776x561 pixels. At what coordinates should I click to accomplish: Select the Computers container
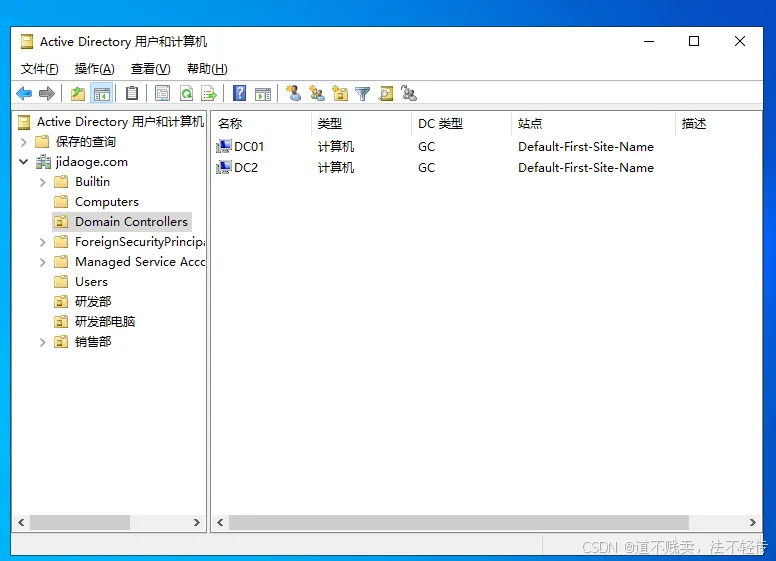point(107,202)
